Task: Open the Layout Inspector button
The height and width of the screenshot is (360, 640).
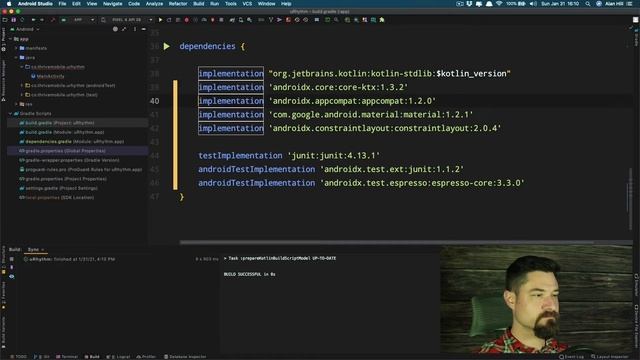Action: click(610, 357)
